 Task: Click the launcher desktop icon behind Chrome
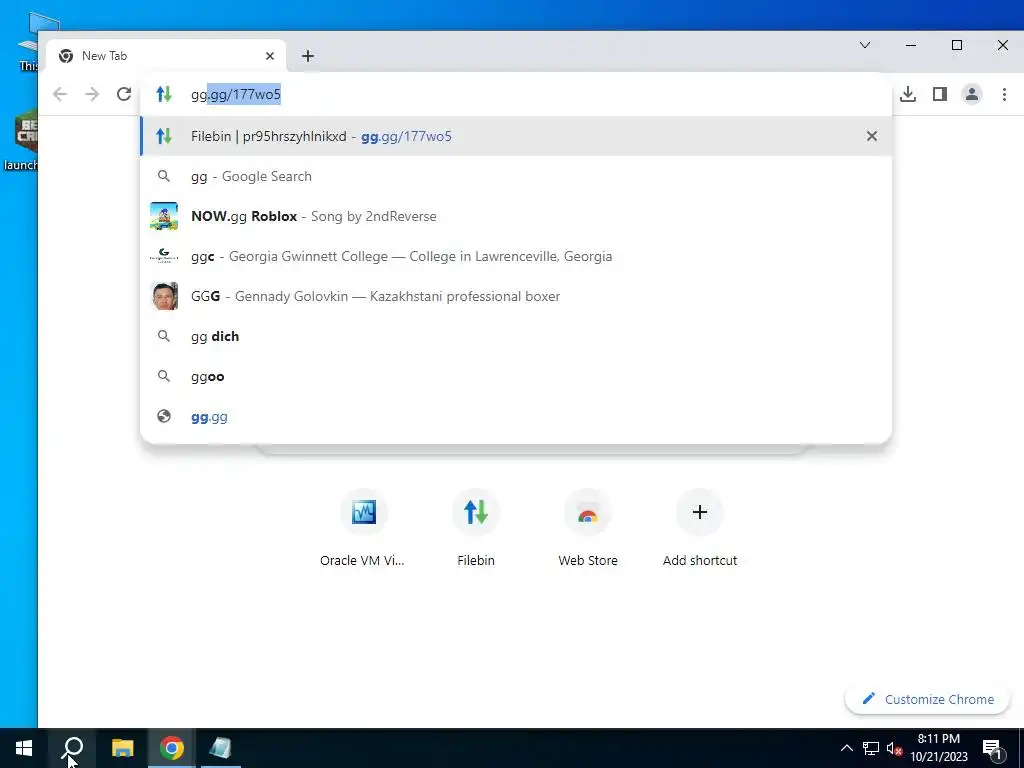(19, 140)
